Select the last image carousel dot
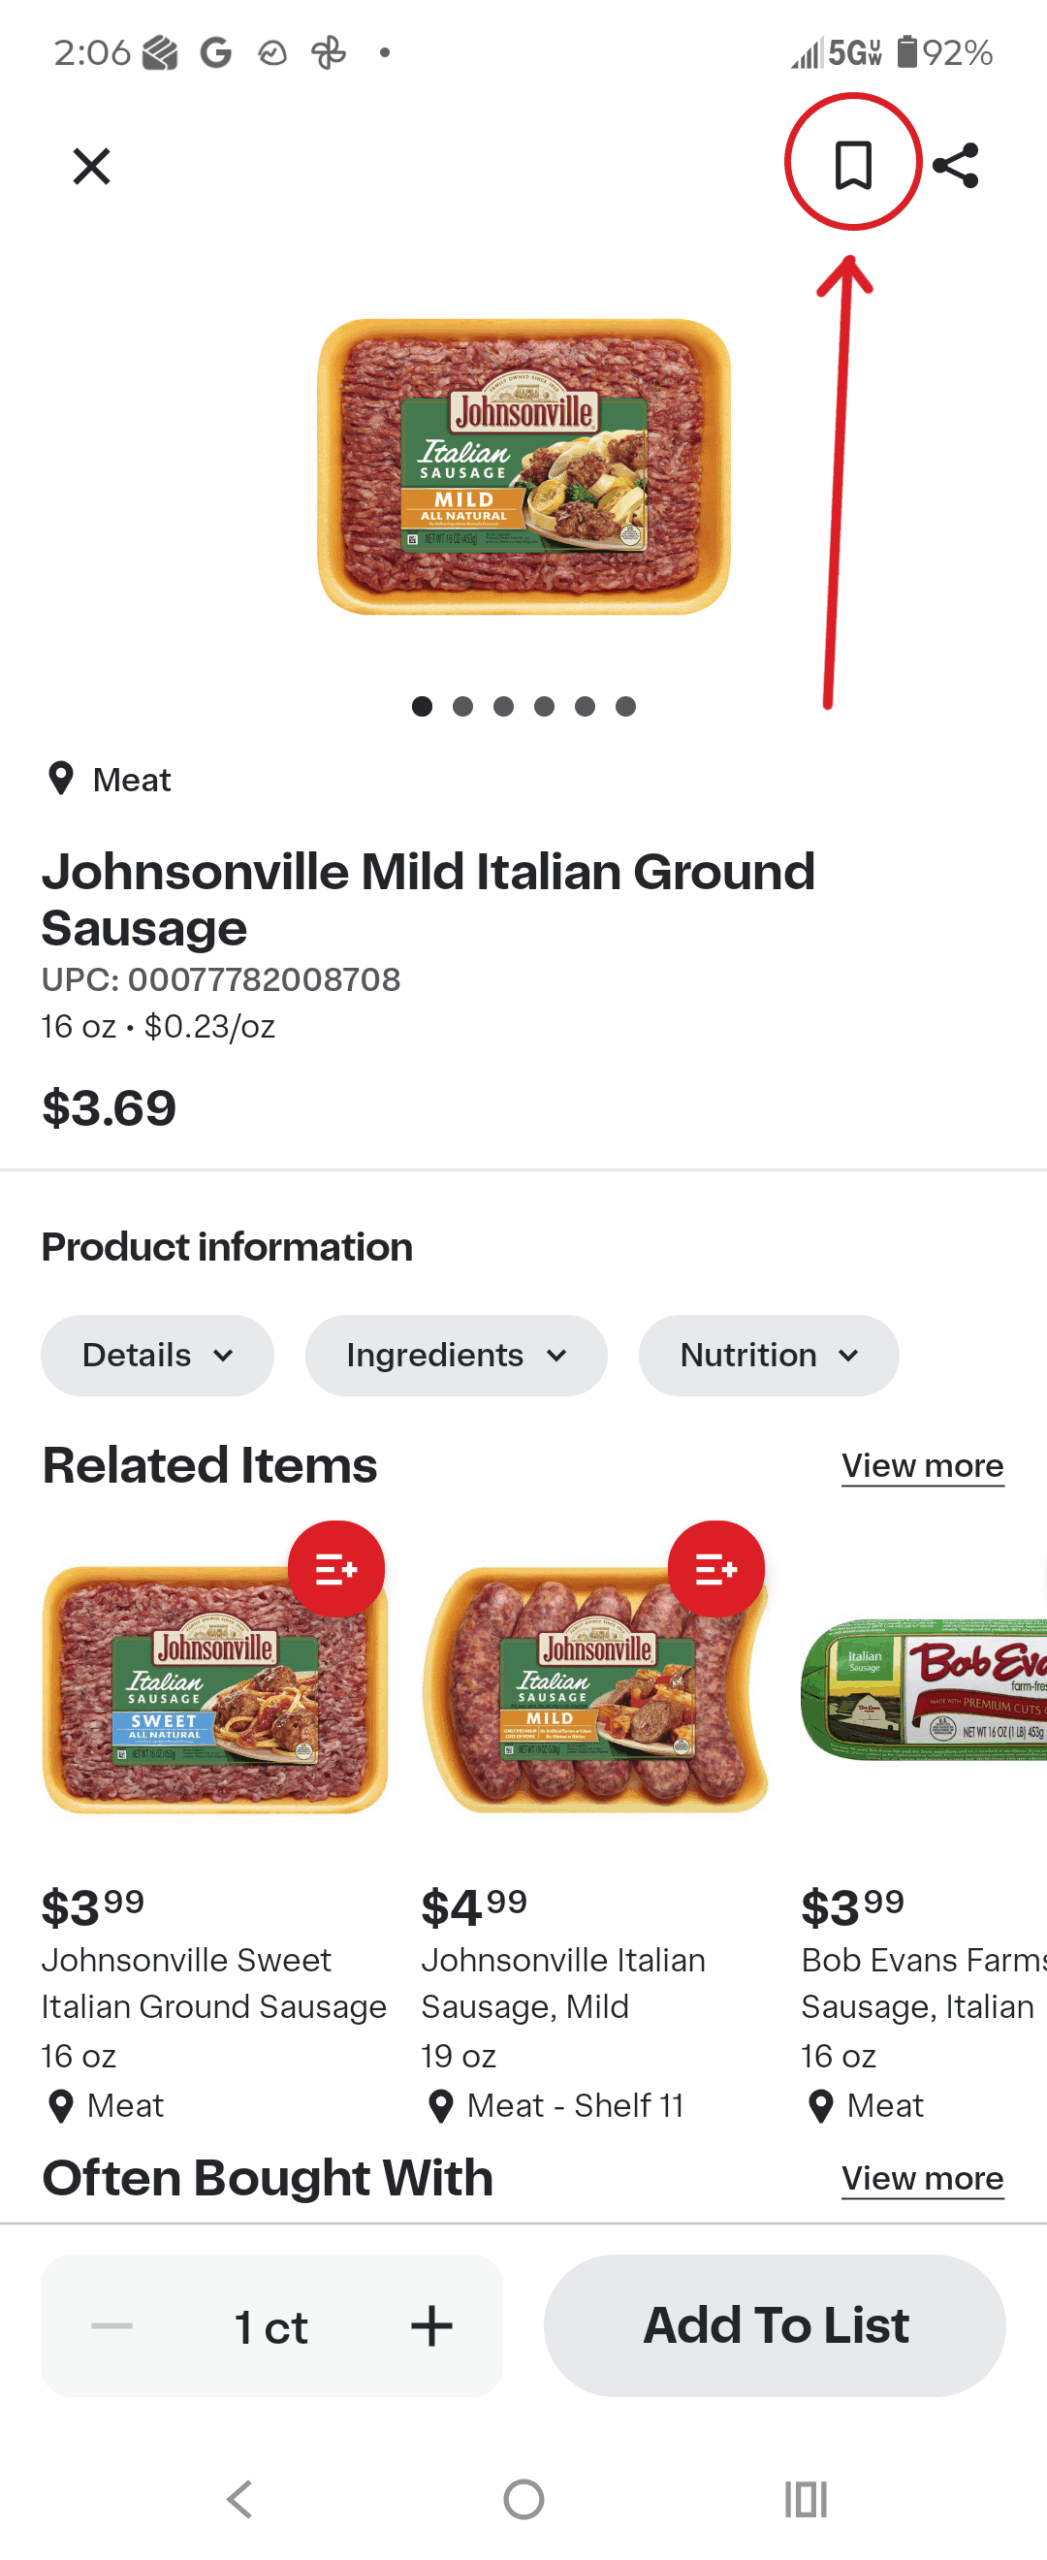The image size is (1047, 2560). (626, 706)
